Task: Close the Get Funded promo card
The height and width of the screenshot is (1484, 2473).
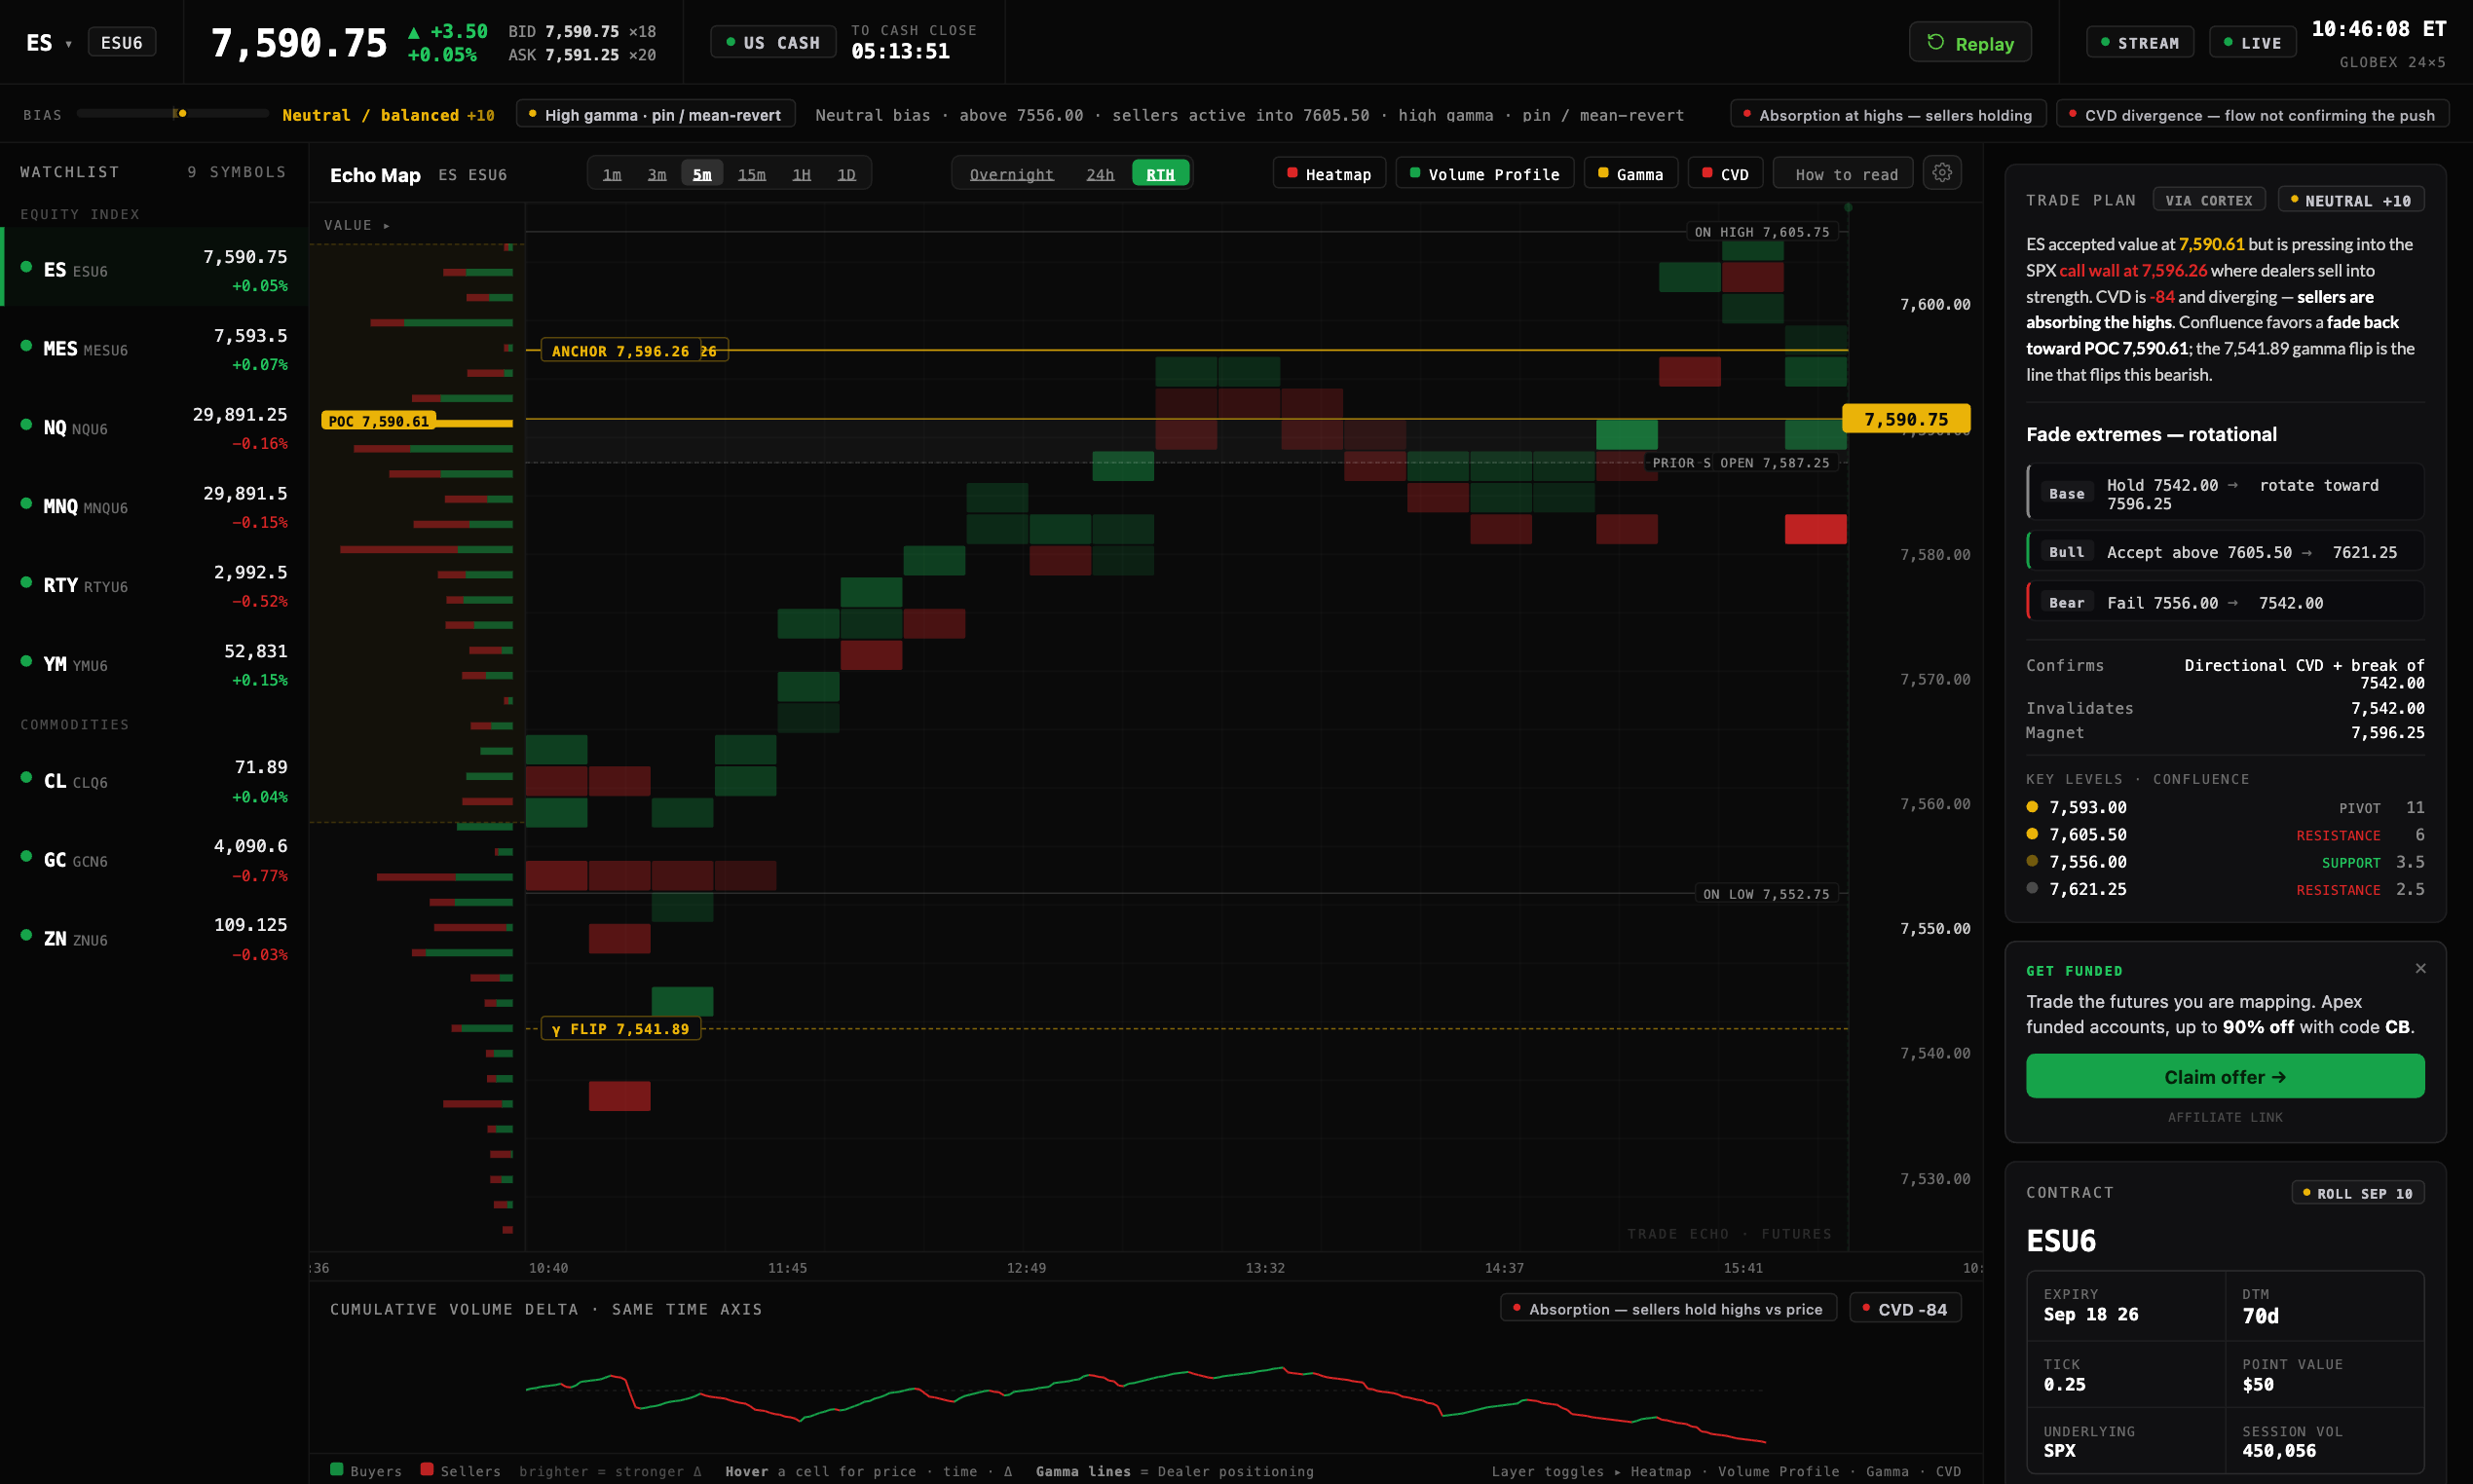Action: coord(2420,968)
